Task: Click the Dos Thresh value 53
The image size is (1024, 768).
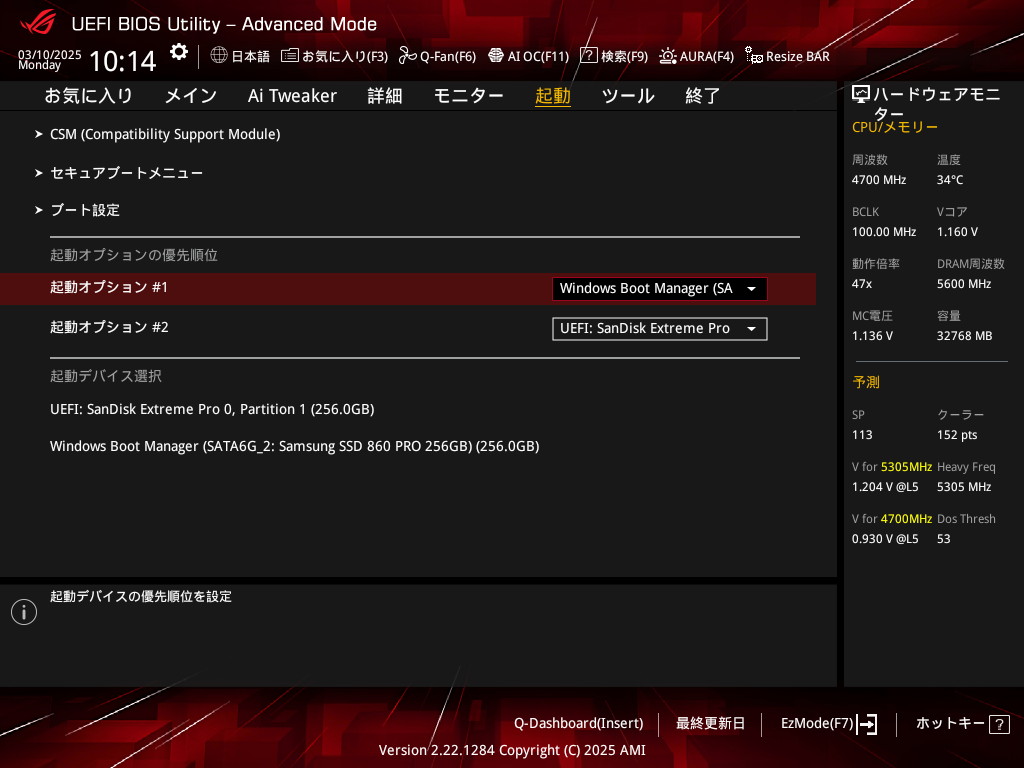Action: (x=944, y=539)
